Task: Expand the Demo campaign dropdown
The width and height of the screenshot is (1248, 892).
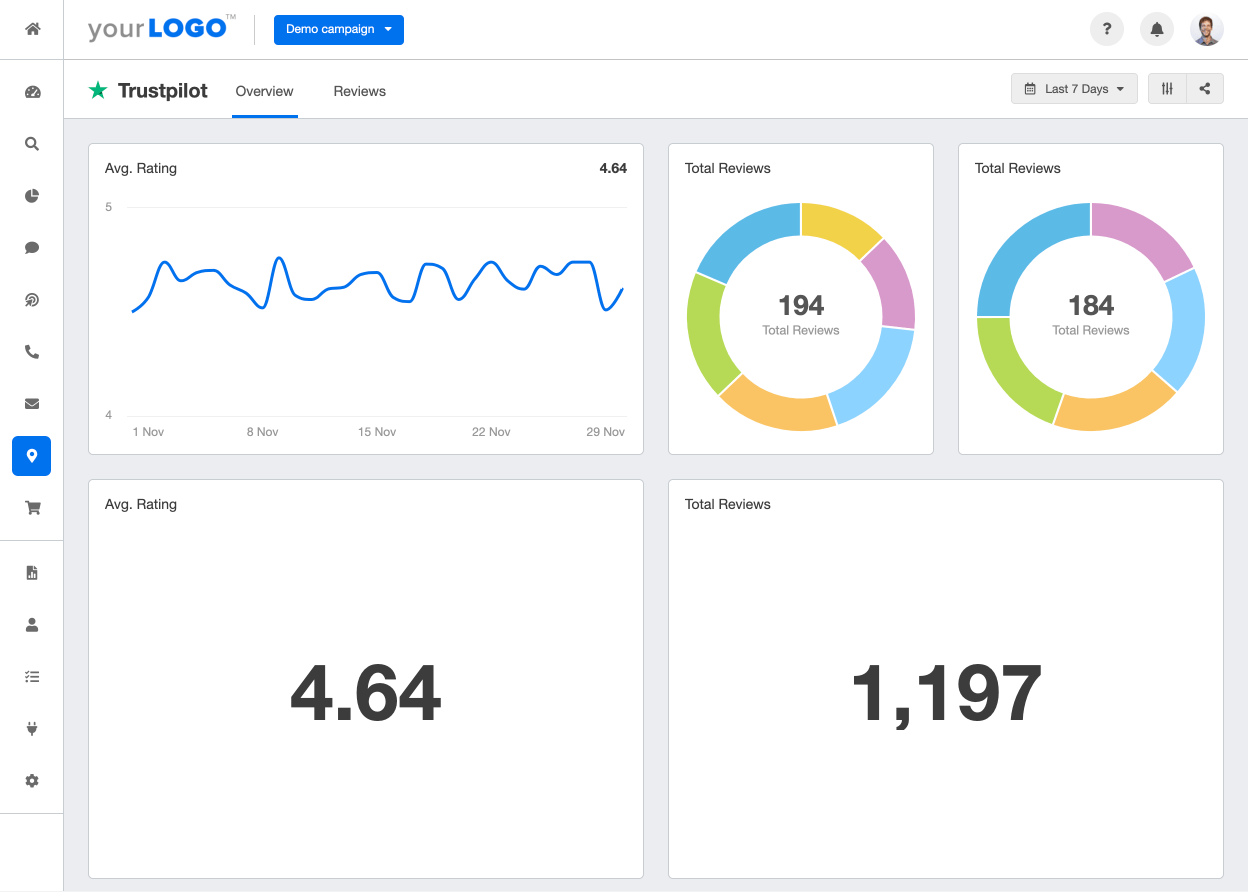Action: tap(338, 29)
